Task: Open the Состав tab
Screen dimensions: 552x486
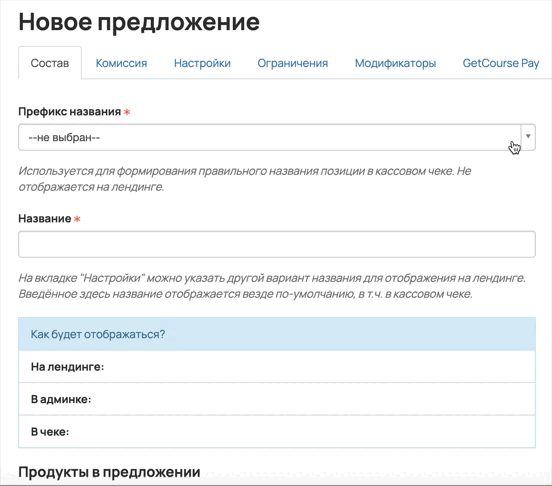Action: point(50,63)
